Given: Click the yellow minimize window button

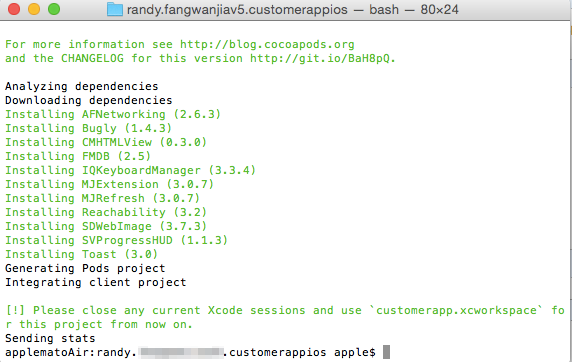Looking at the screenshot, I should [34, 9].
